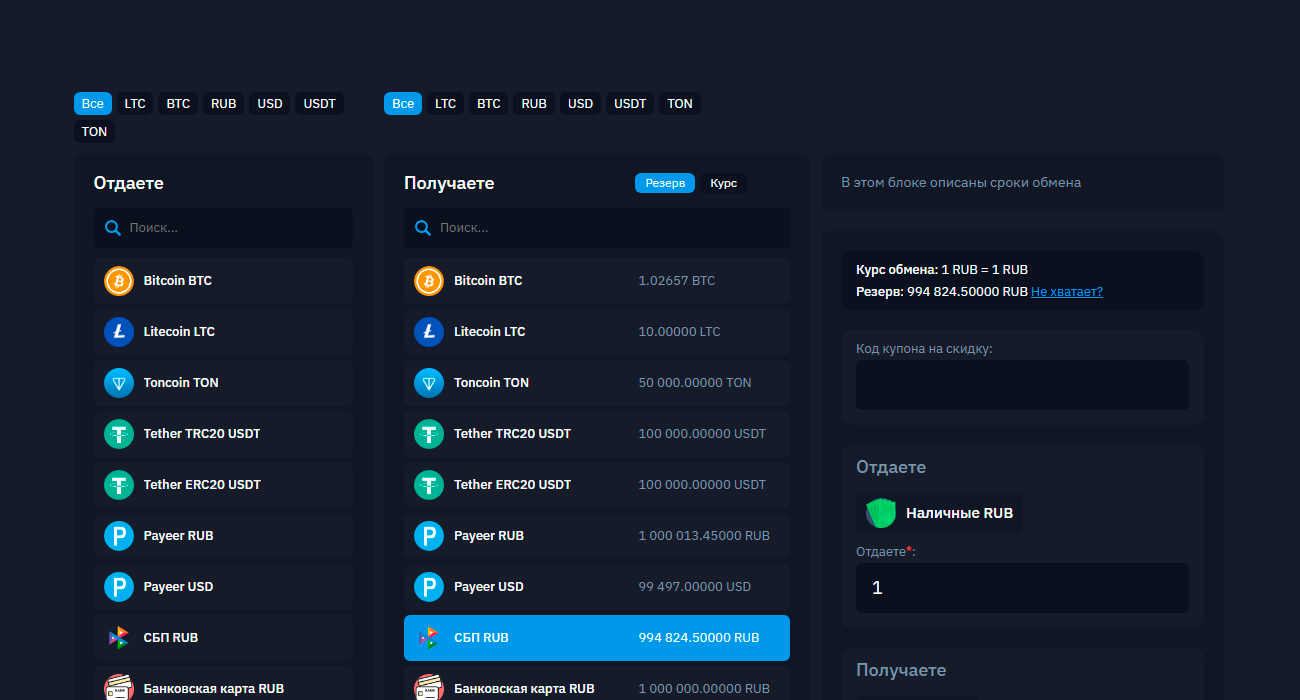Screen dimensions: 1300x700
Task: Click the Отдаете amount field showing 1
Action: (1022, 588)
